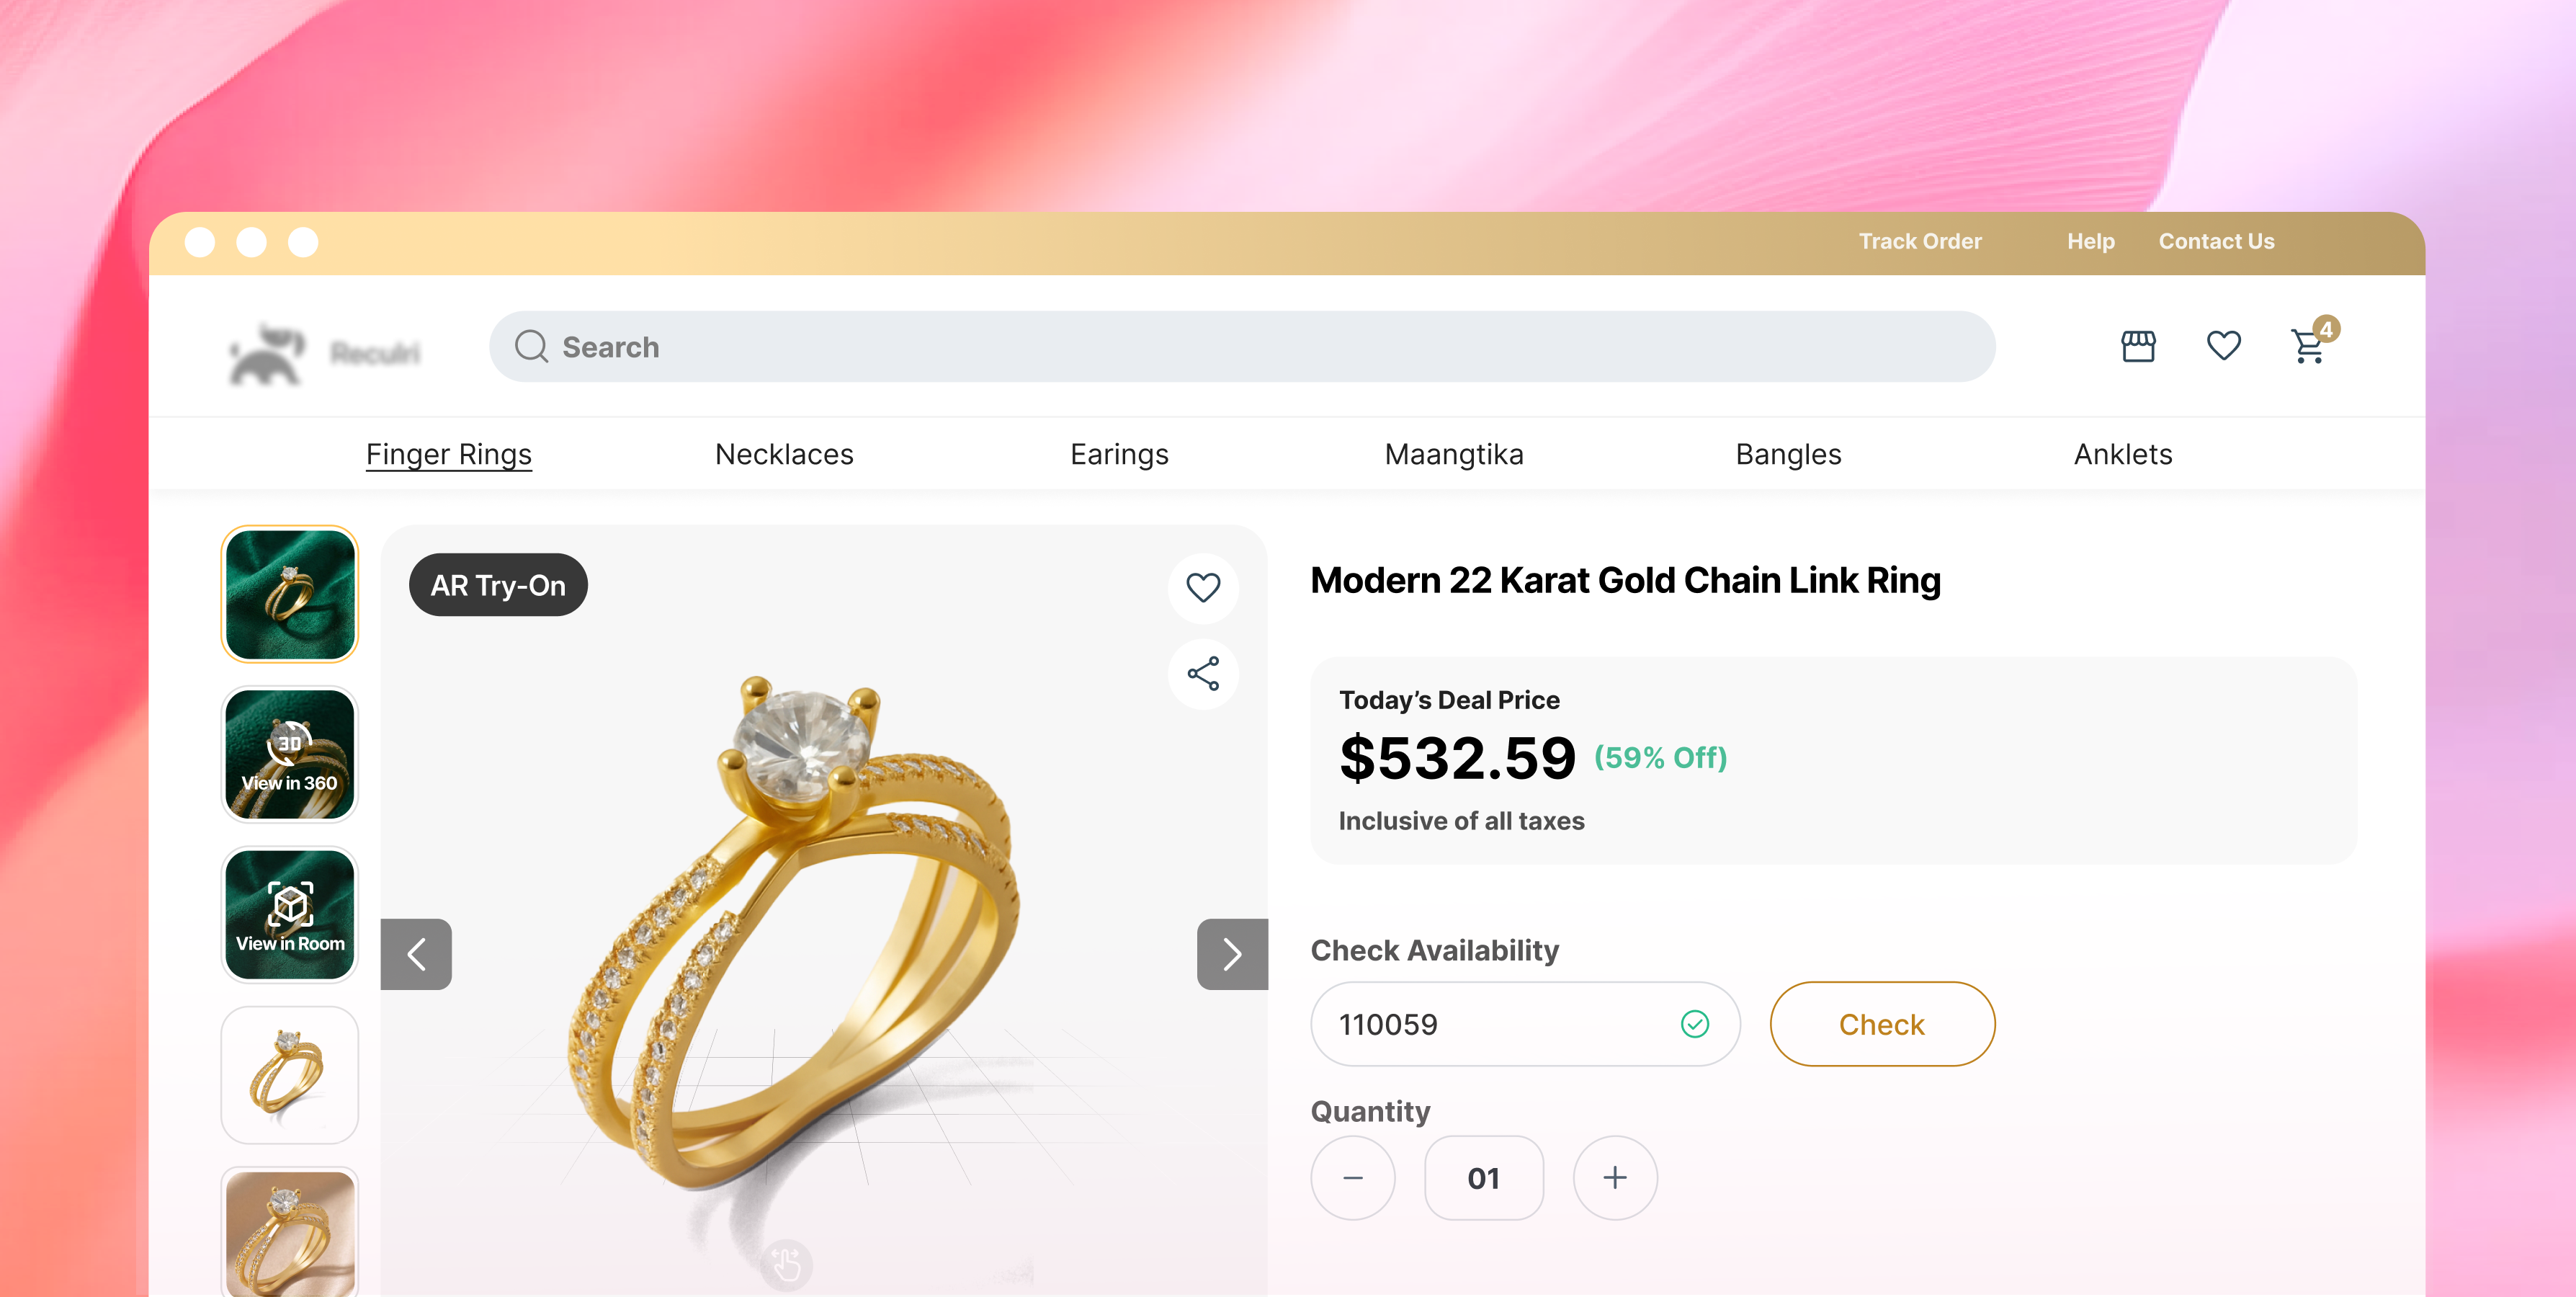
Task: Open wishlist heart icon in header
Action: [2223, 346]
